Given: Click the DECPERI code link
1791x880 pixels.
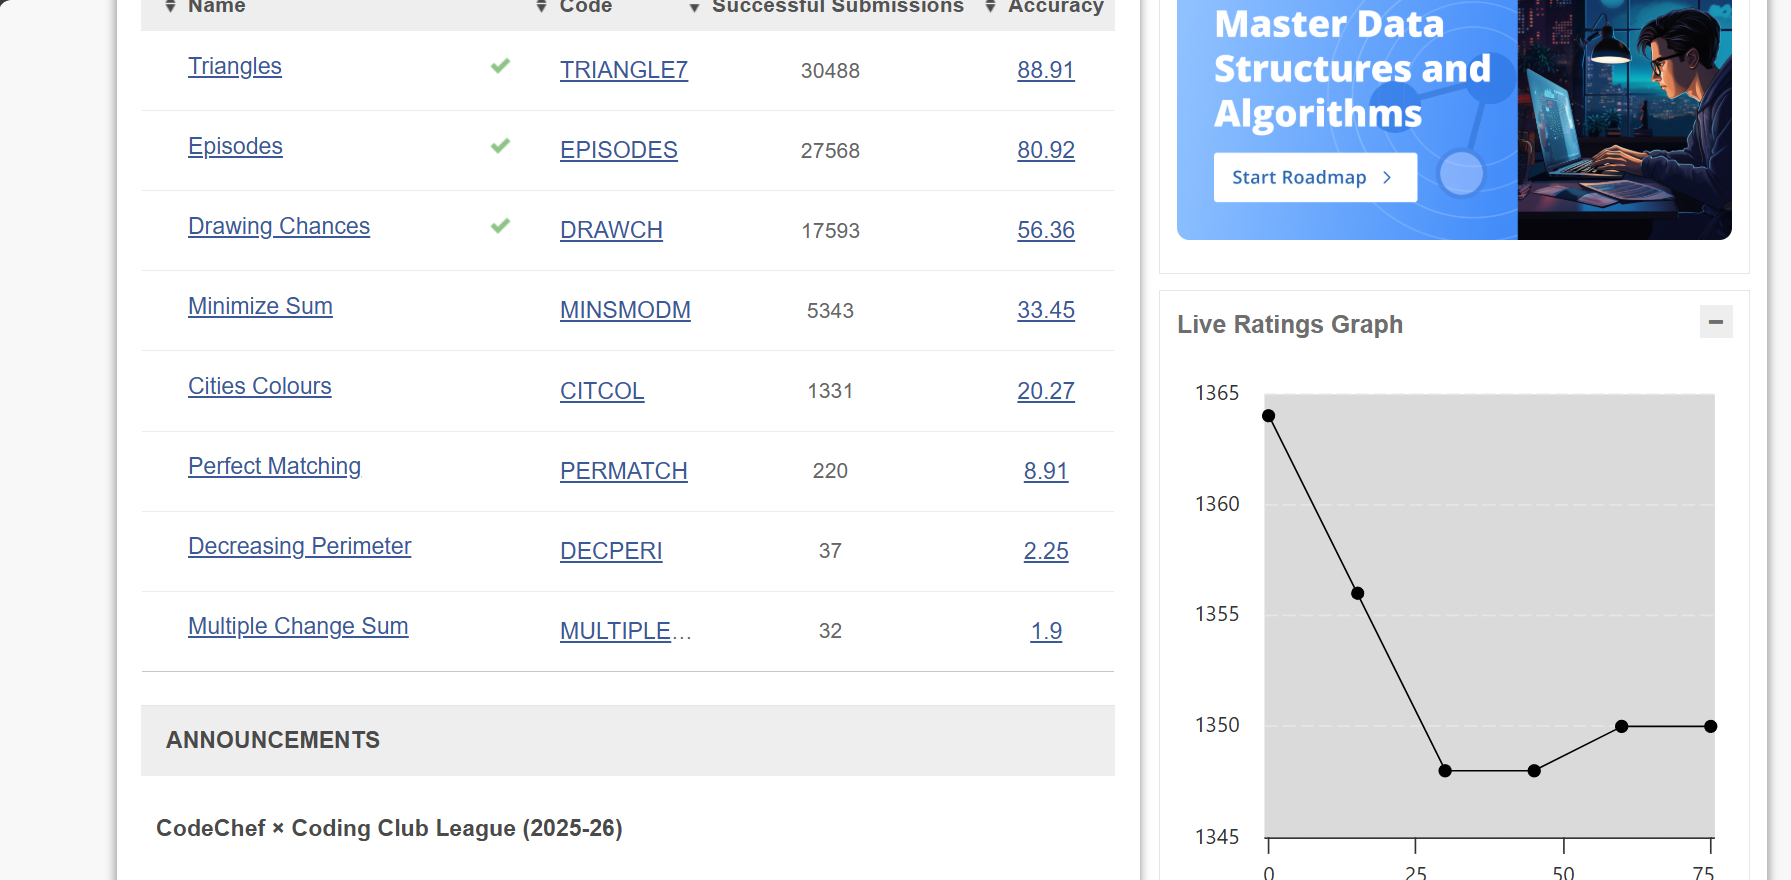Looking at the screenshot, I should pyautogui.click(x=611, y=551).
